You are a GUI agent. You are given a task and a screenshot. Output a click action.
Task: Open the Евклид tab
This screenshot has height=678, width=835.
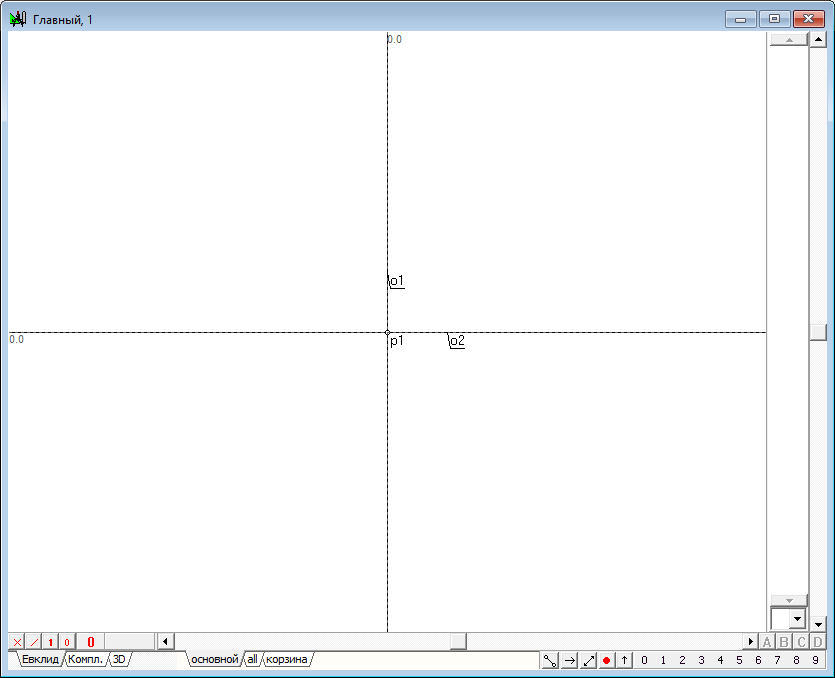(40, 659)
